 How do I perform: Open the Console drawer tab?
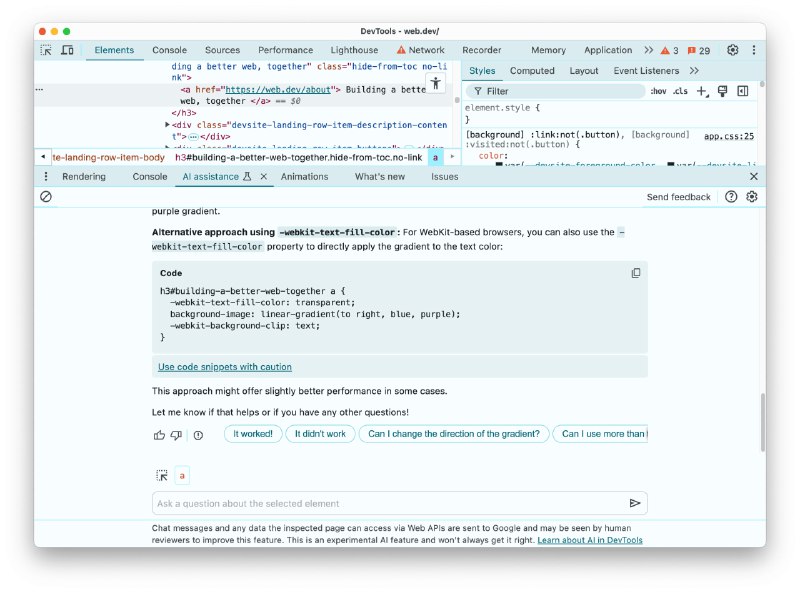click(x=148, y=175)
